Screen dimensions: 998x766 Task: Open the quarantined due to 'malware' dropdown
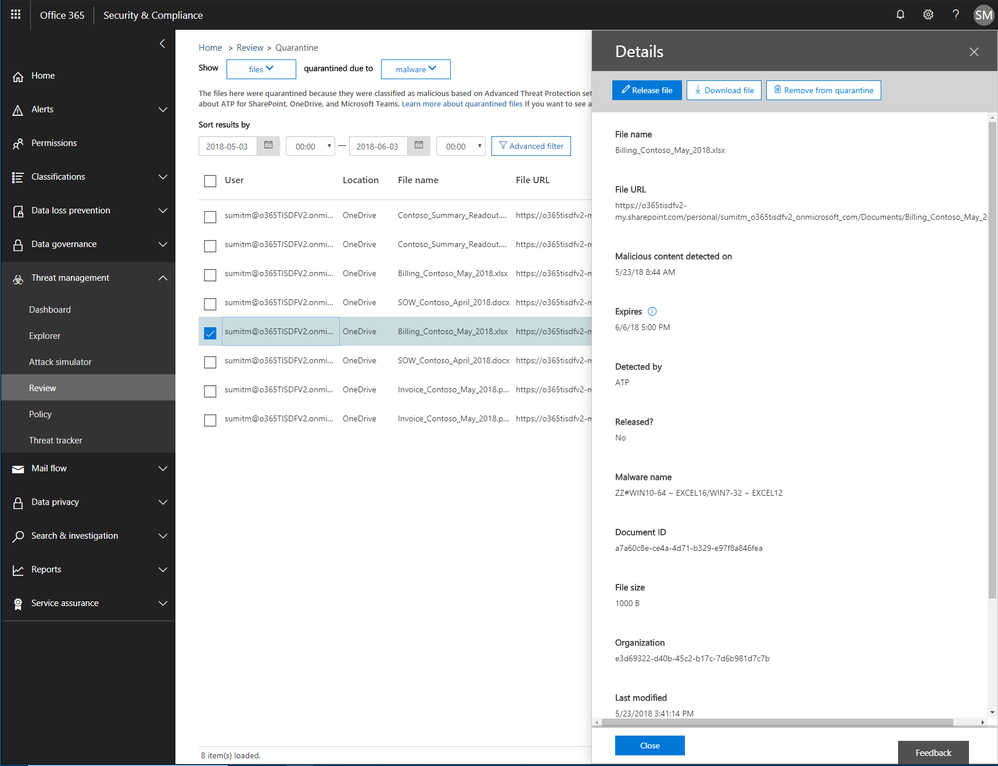point(416,69)
